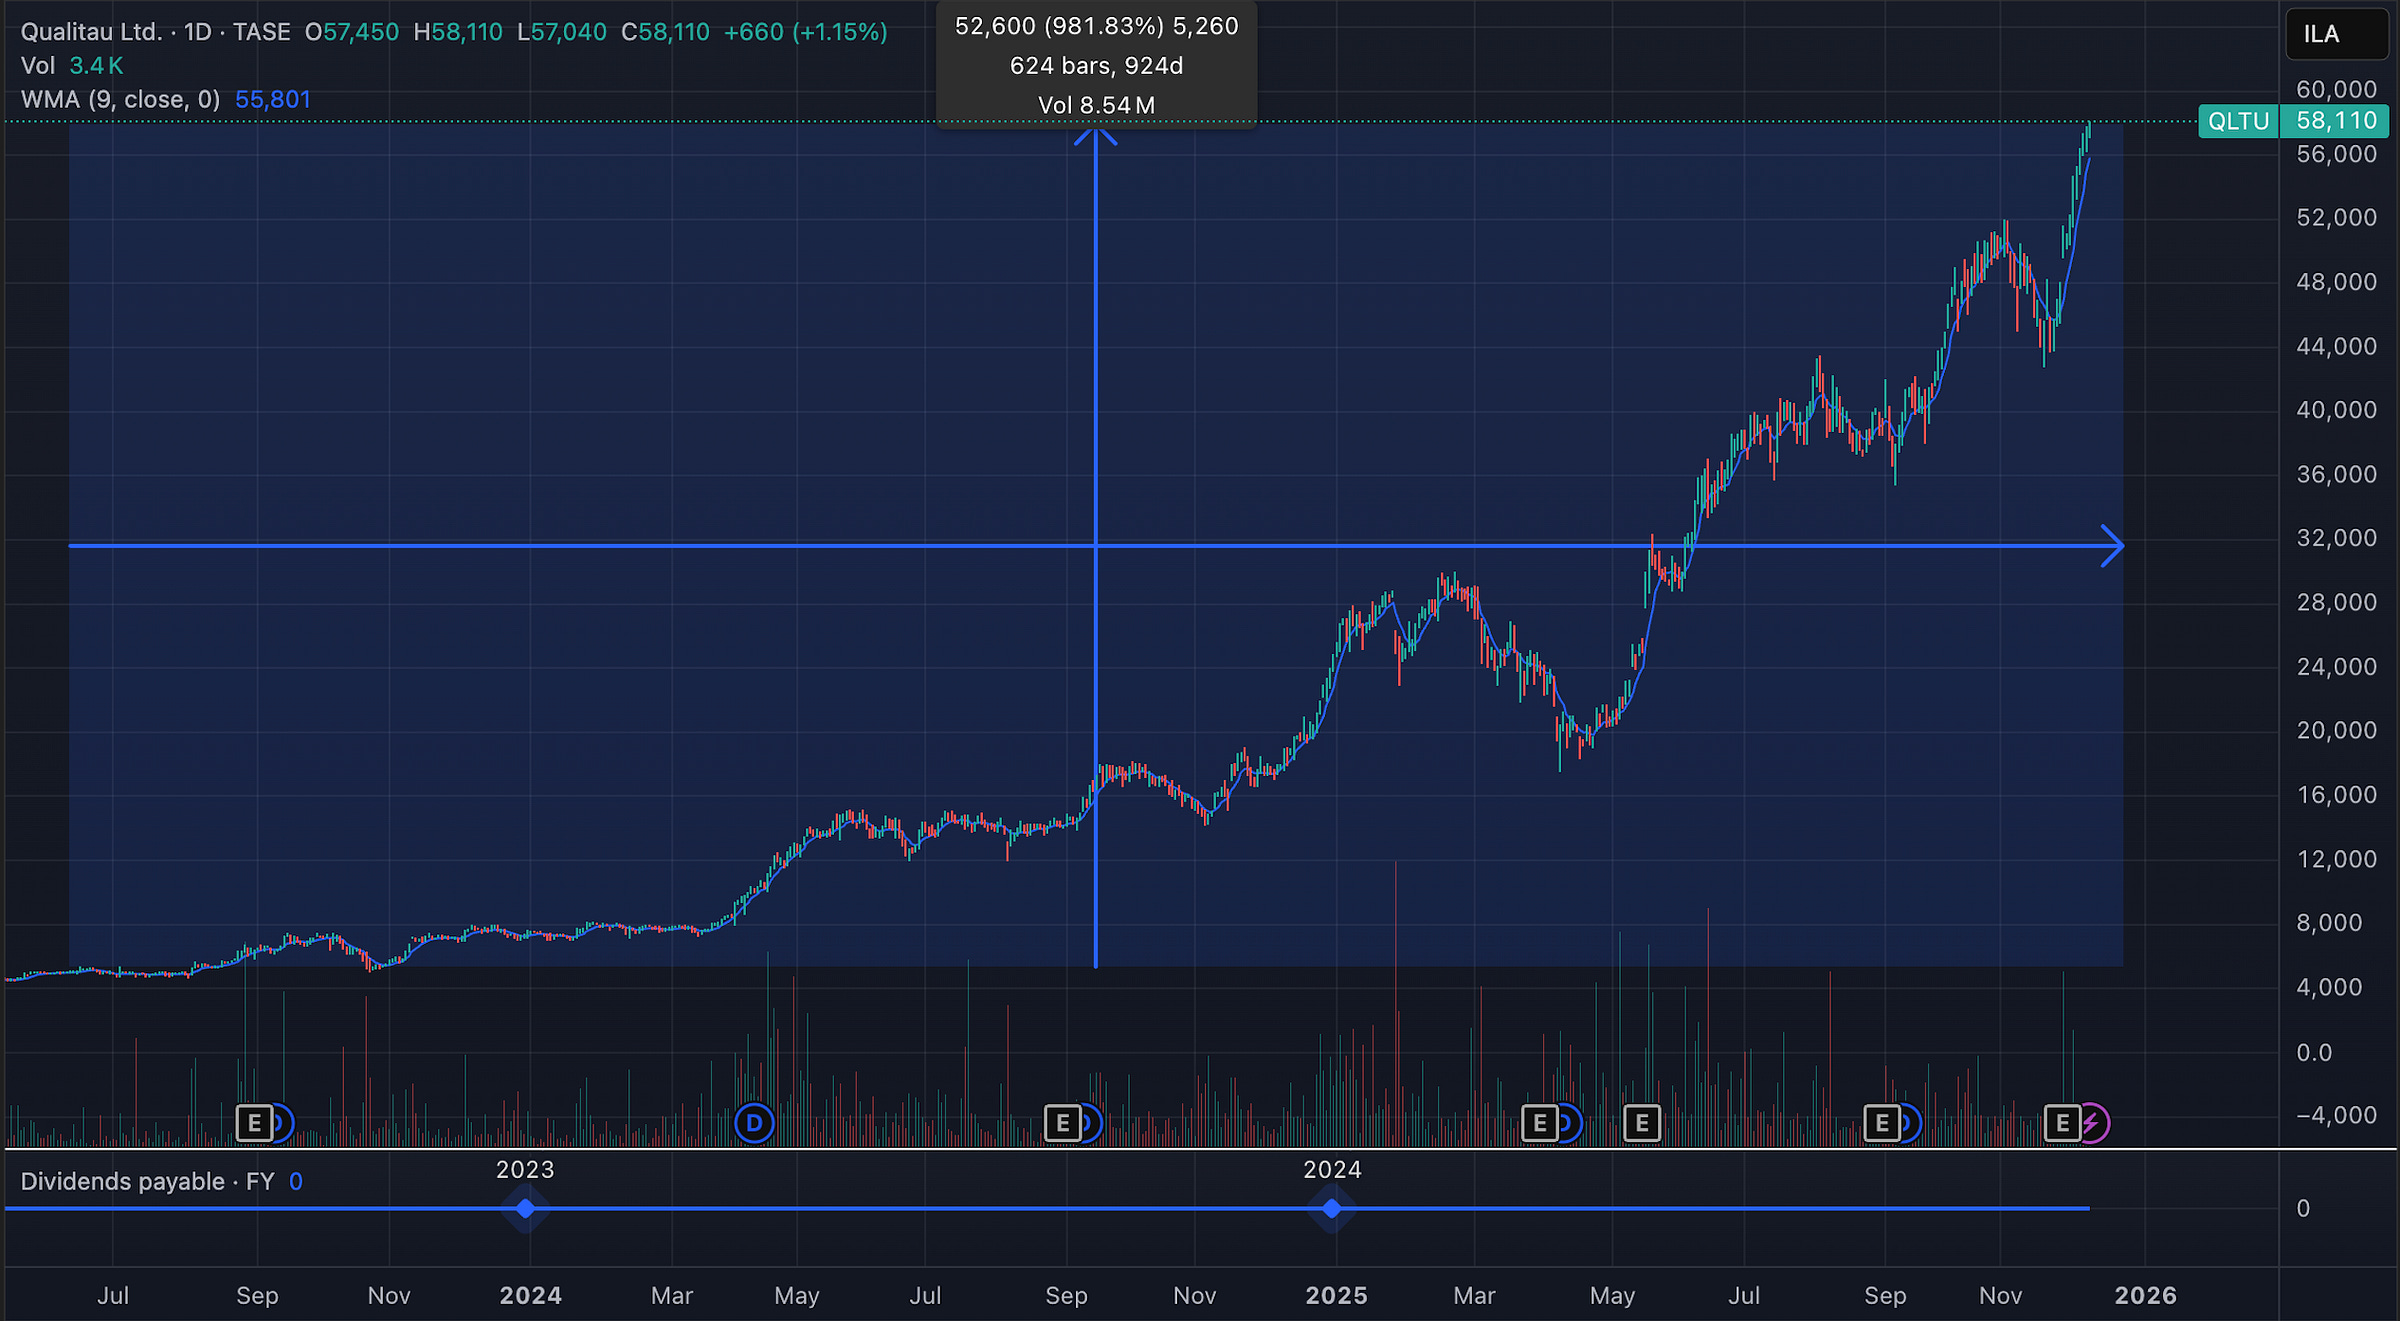Click the earnings E marker near September 2023
Screen dimensions: 2400x1321
254,1123
